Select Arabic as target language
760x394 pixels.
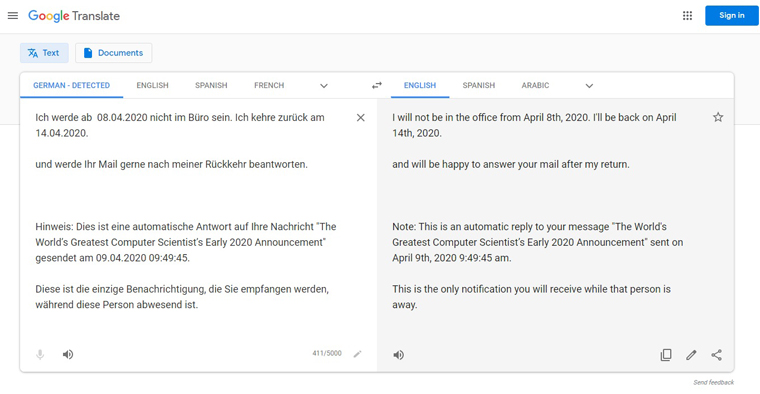(535, 85)
